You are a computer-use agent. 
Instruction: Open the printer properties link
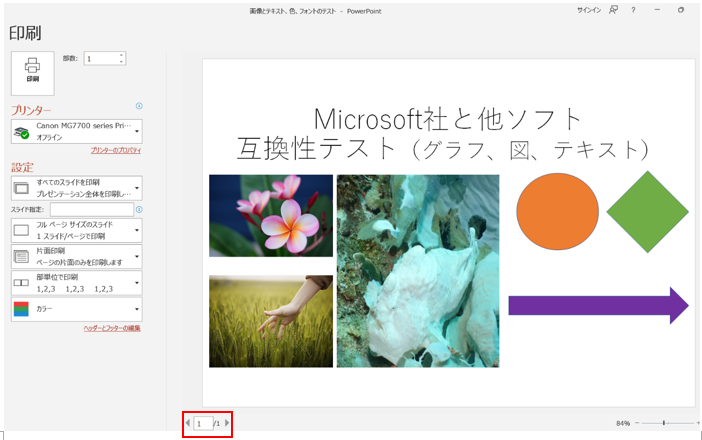(x=115, y=150)
